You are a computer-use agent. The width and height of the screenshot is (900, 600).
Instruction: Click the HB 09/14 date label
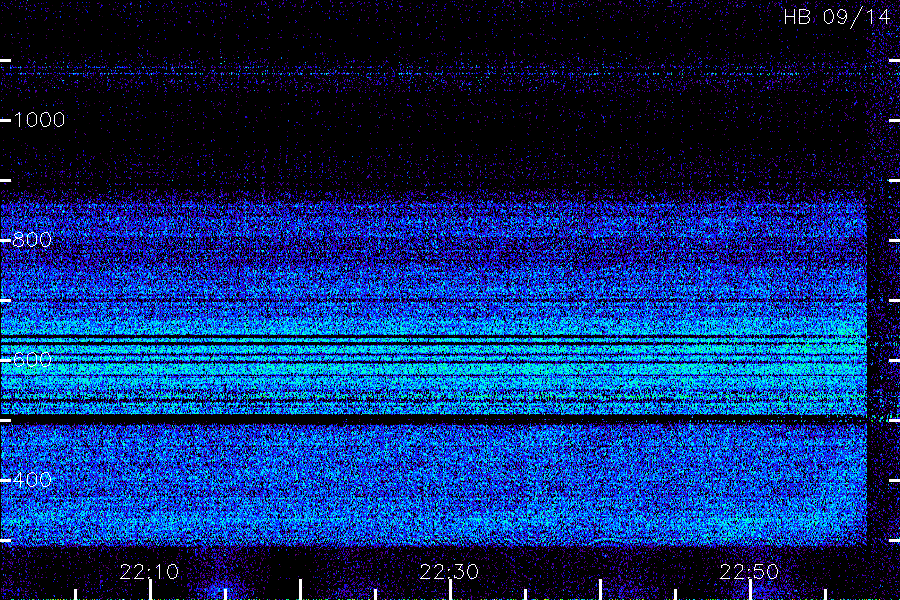837,17
